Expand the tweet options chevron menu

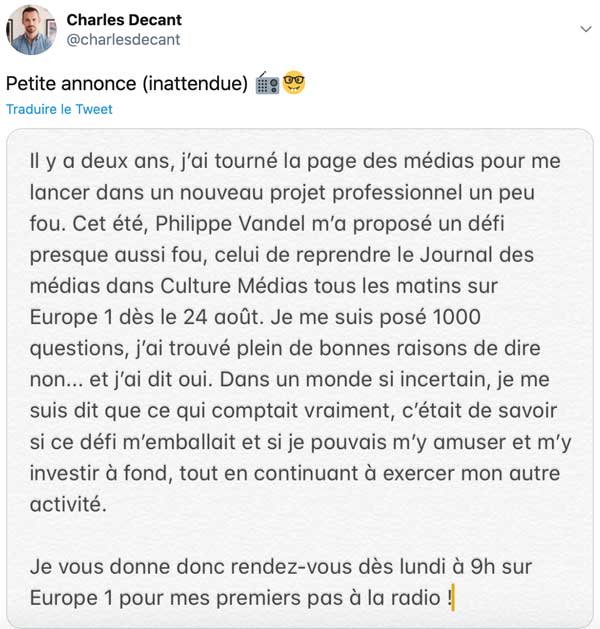(x=586, y=29)
